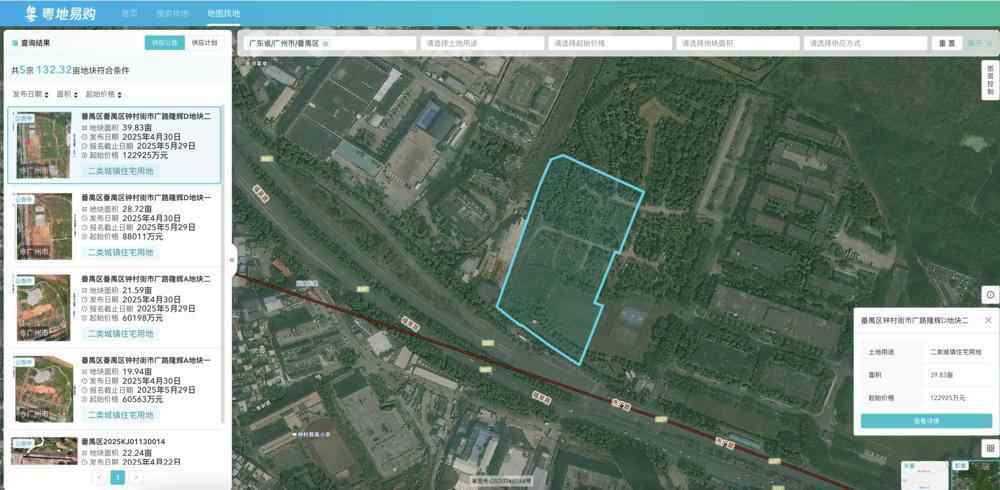Image resolution: width=1000 pixels, height=490 pixels.
Task: Open the 首页 tab in header
Action: click(x=129, y=13)
